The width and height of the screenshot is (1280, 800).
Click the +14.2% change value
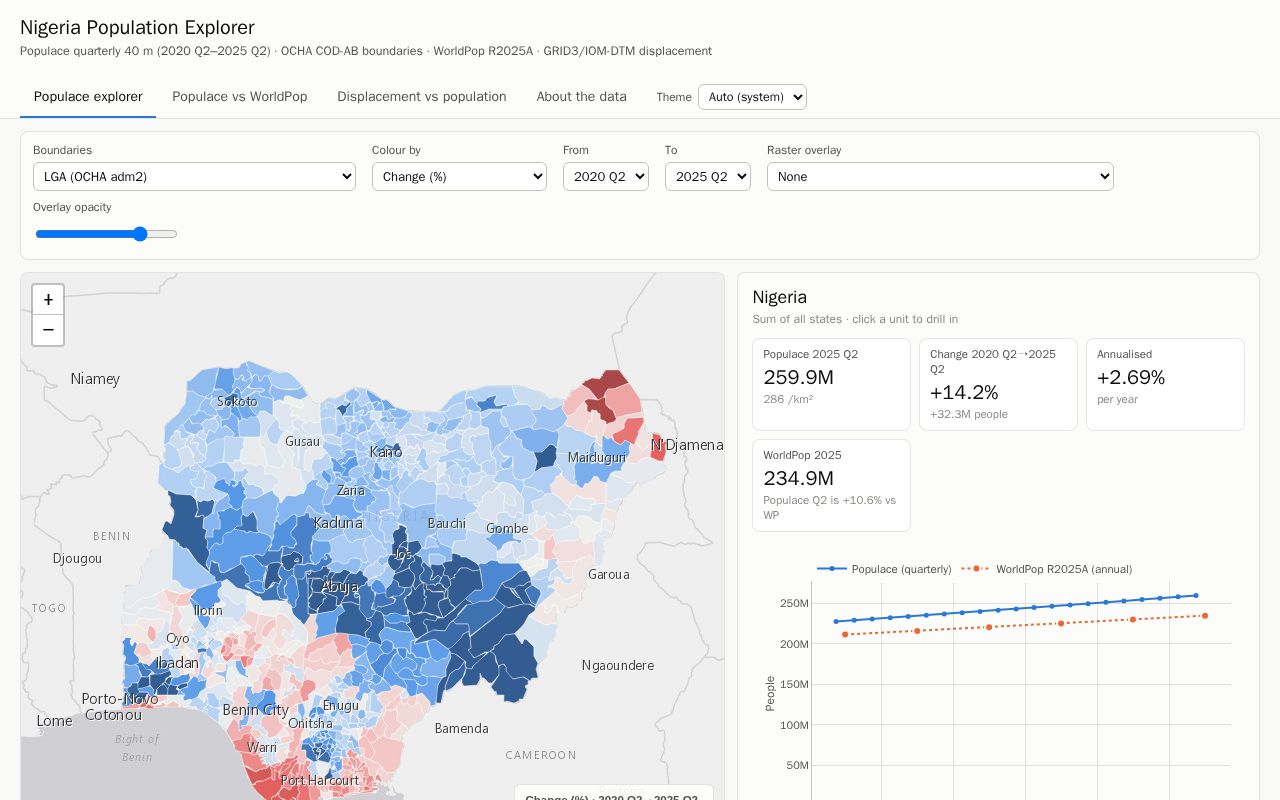click(964, 393)
